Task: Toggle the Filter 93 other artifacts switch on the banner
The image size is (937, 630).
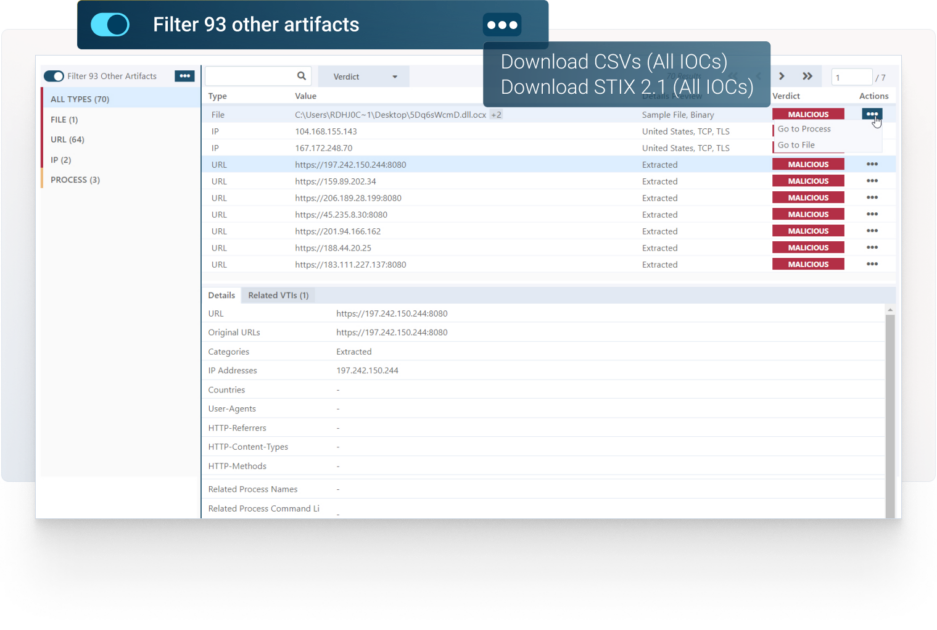Action: (110, 24)
